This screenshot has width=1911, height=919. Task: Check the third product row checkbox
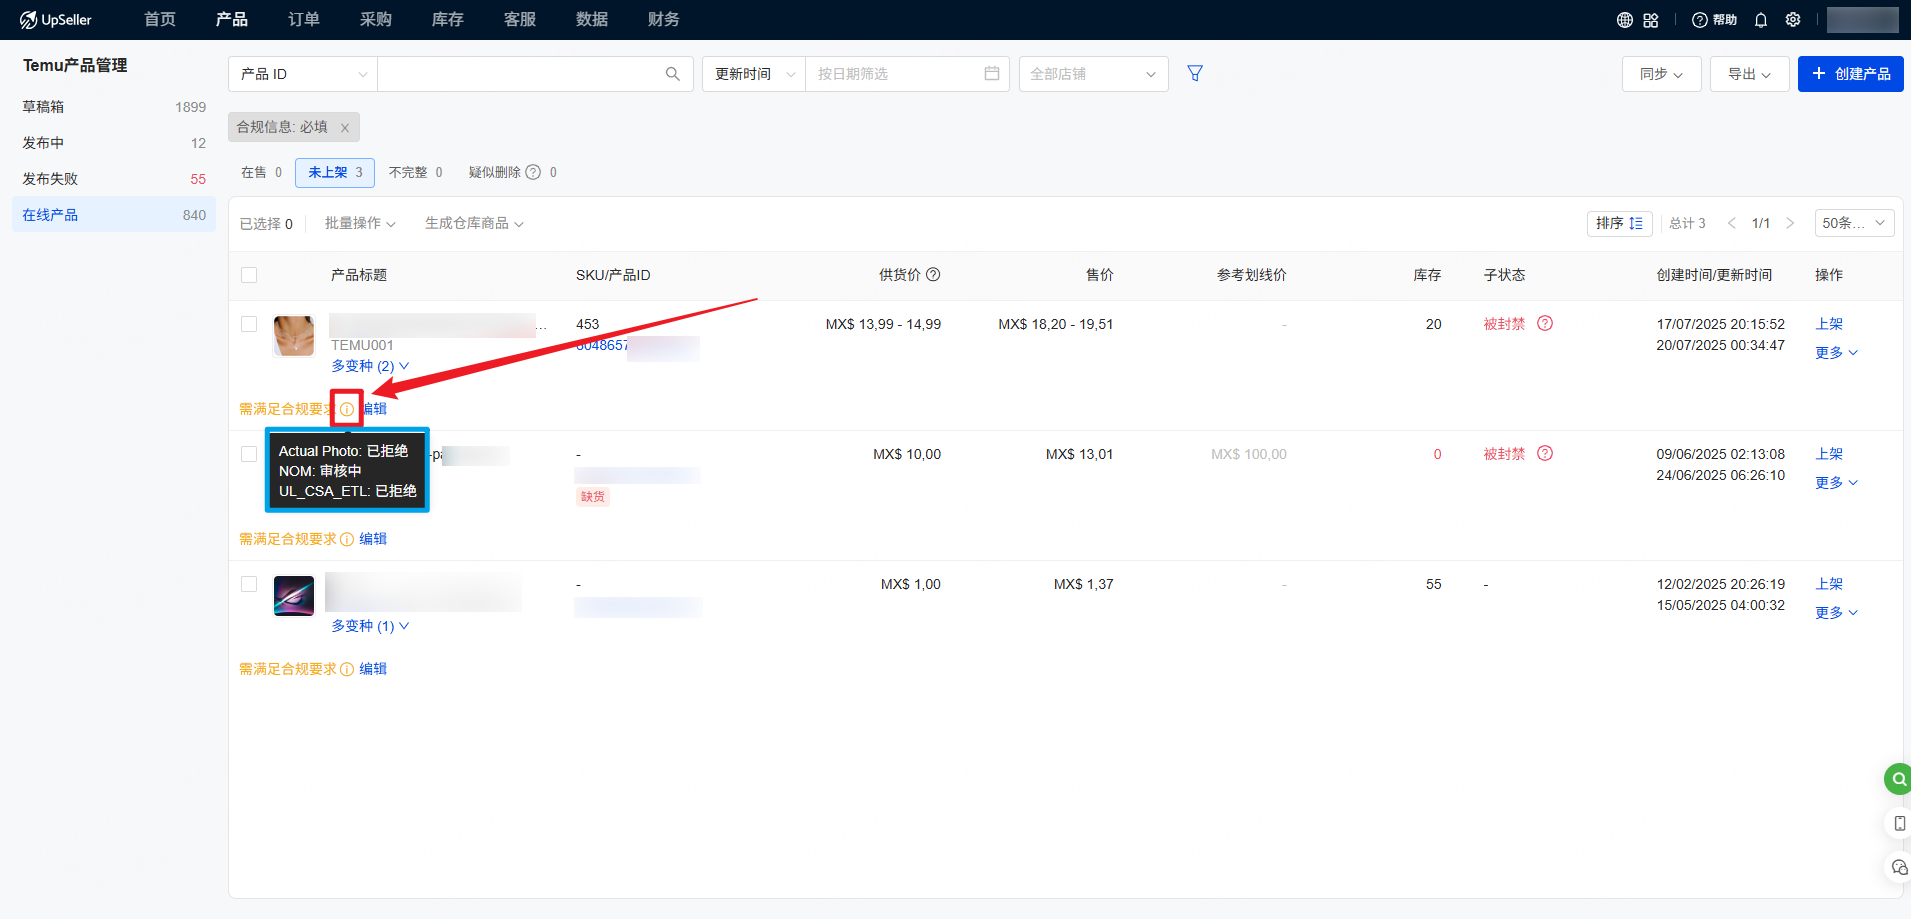(249, 584)
